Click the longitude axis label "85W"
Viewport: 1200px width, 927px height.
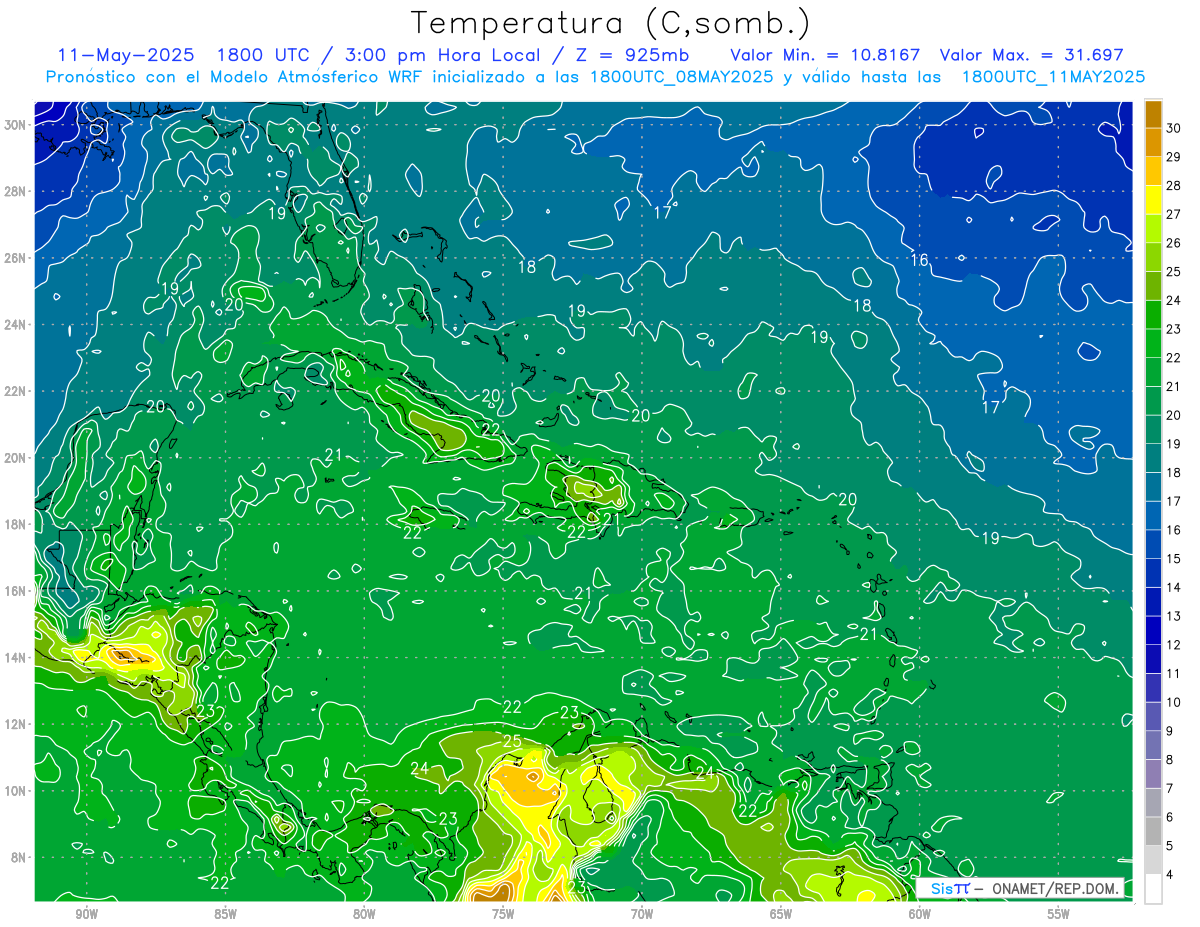pos(225,914)
